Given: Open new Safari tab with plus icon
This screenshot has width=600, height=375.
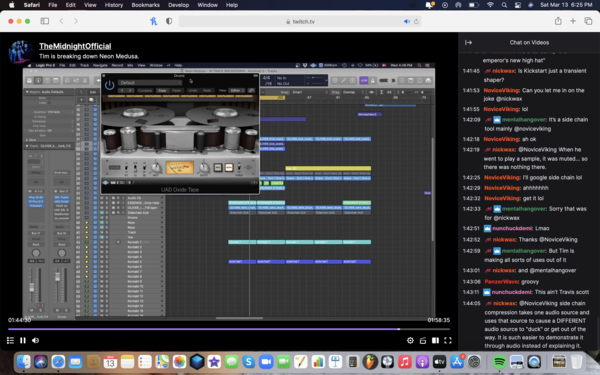Looking at the screenshot, I should pyautogui.click(x=573, y=21).
